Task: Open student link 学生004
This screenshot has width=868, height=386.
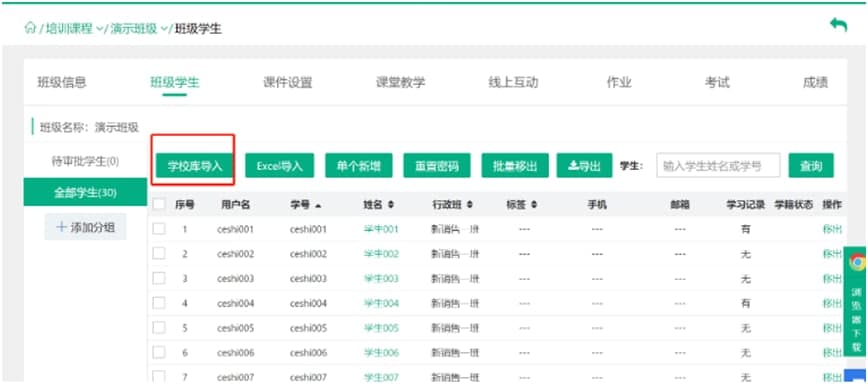Action: 381,303
